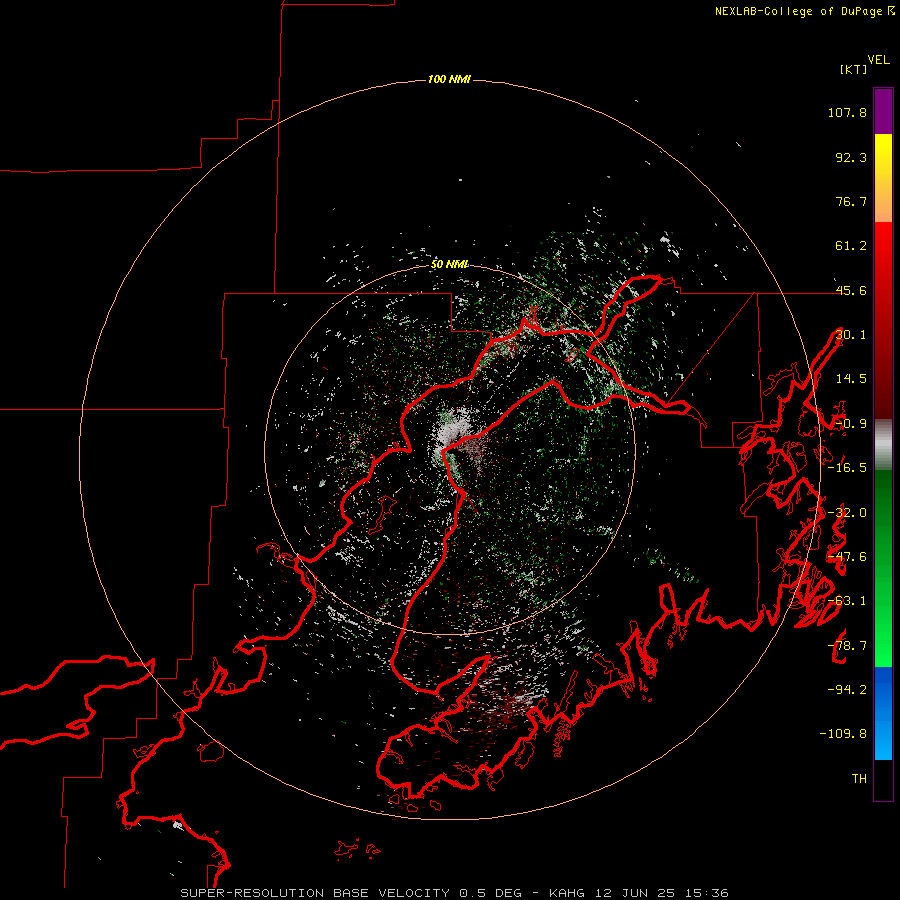Screen dimensions: 900x900
Task: Click the 100 NMI range ring label
Action: tap(449, 79)
